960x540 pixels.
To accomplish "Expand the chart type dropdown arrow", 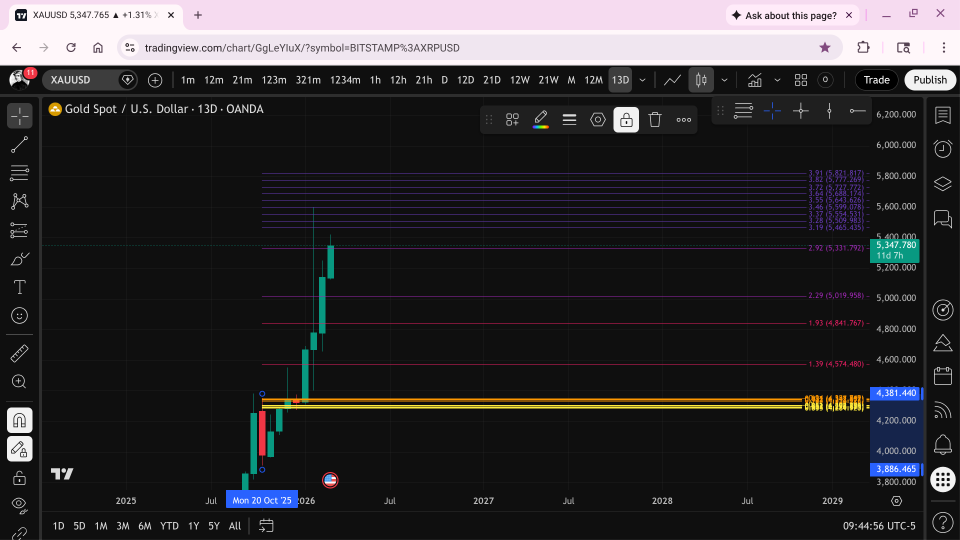I will [x=724, y=80].
